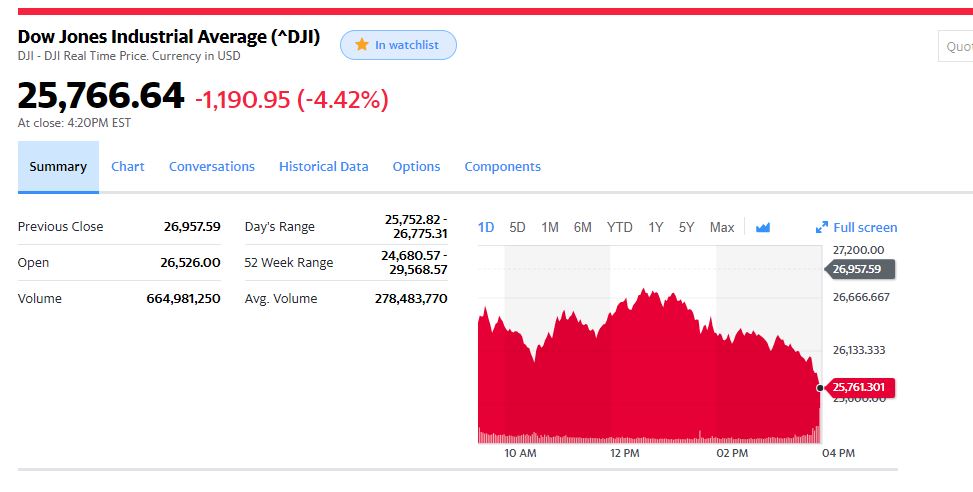Click the Quote lookup search field
The image size is (973, 492).
pos(957,46)
